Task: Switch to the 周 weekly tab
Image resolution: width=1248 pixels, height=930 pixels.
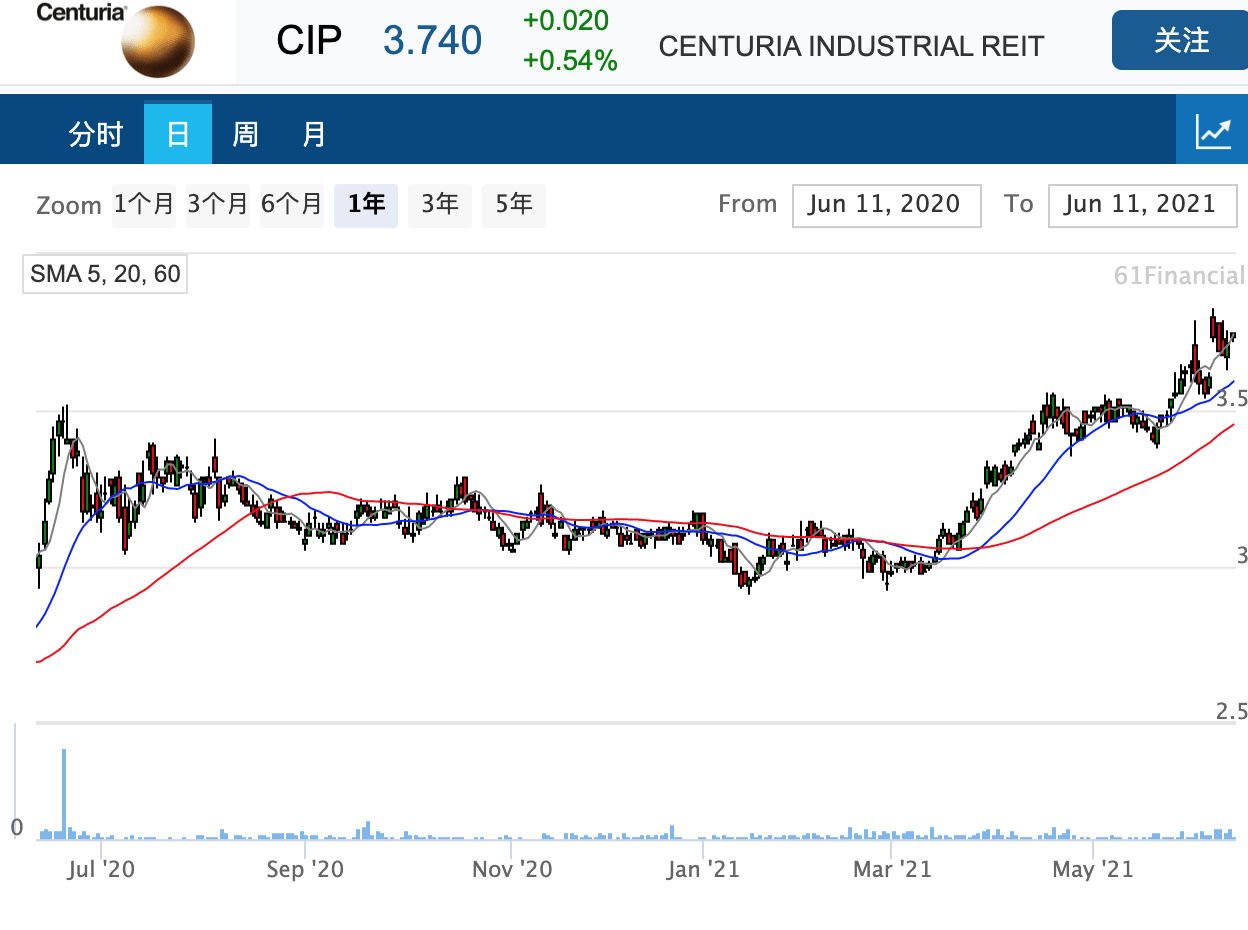Action: coord(245,133)
